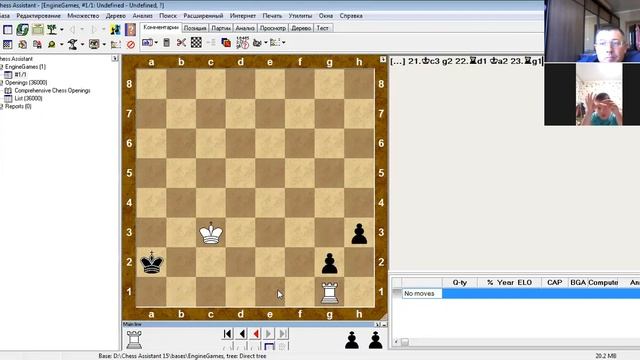
Task: Click the checkered board pattern icon
Action: coord(196,42)
